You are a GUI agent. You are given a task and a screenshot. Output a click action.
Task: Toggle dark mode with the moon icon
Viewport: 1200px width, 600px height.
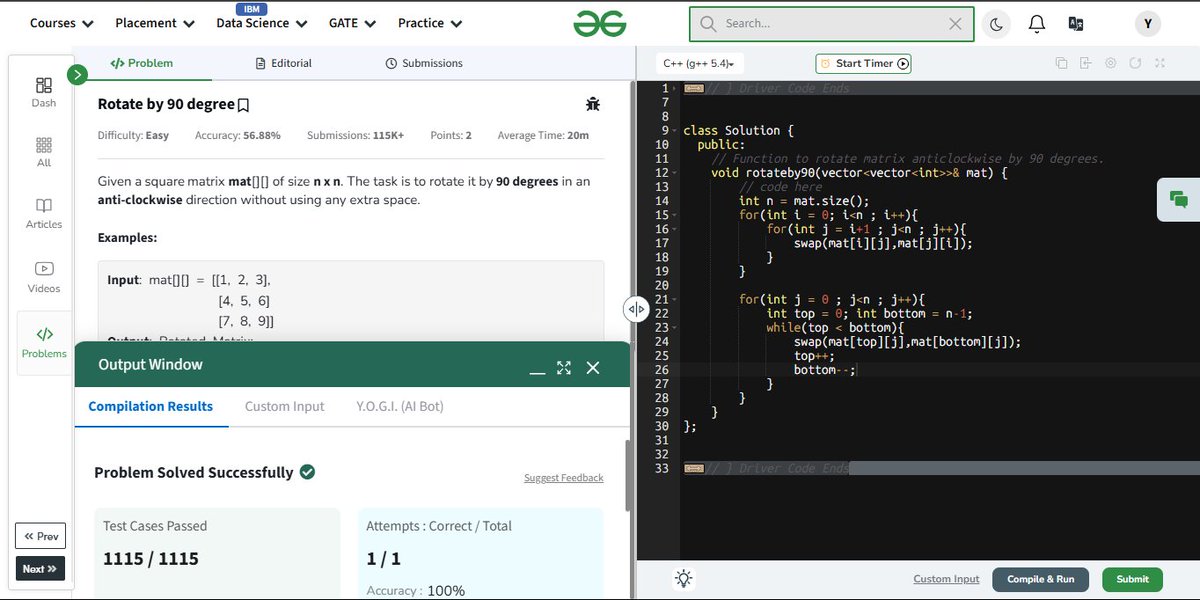(996, 24)
